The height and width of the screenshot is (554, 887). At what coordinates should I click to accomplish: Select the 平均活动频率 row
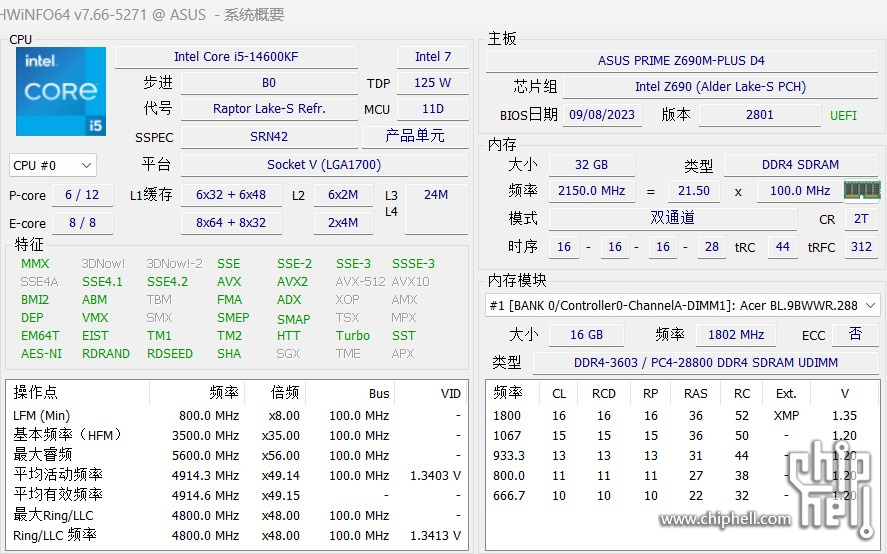pyautogui.click(x=237, y=476)
